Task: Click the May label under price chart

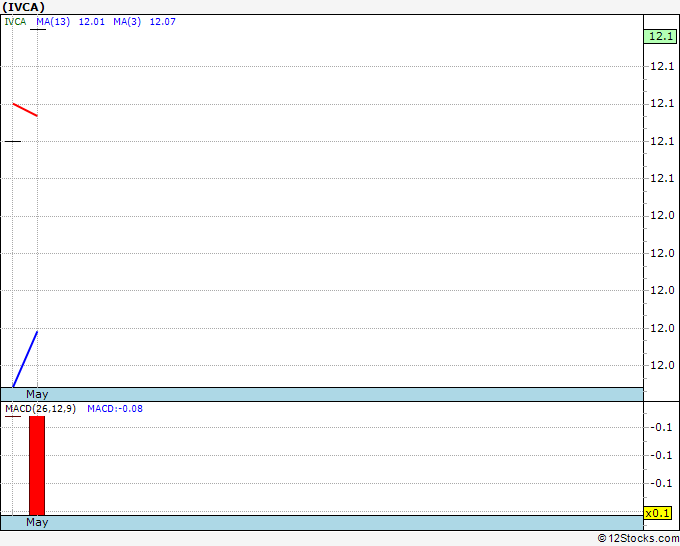Action: point(37,394)
